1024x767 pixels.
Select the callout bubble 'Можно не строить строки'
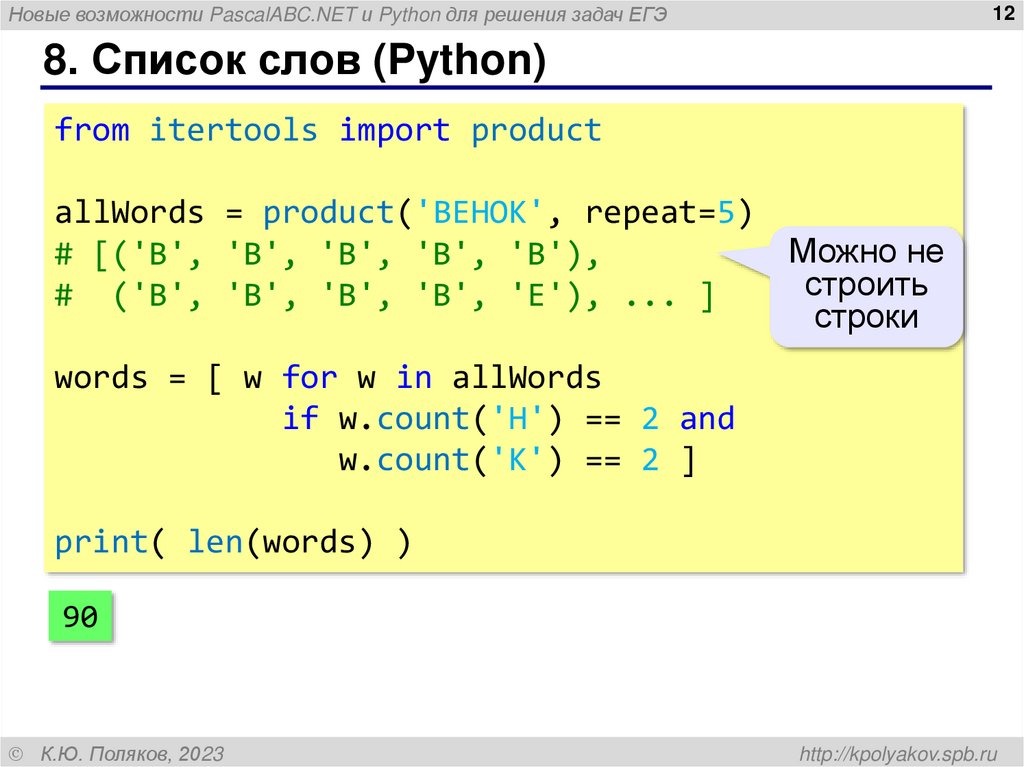866,287
